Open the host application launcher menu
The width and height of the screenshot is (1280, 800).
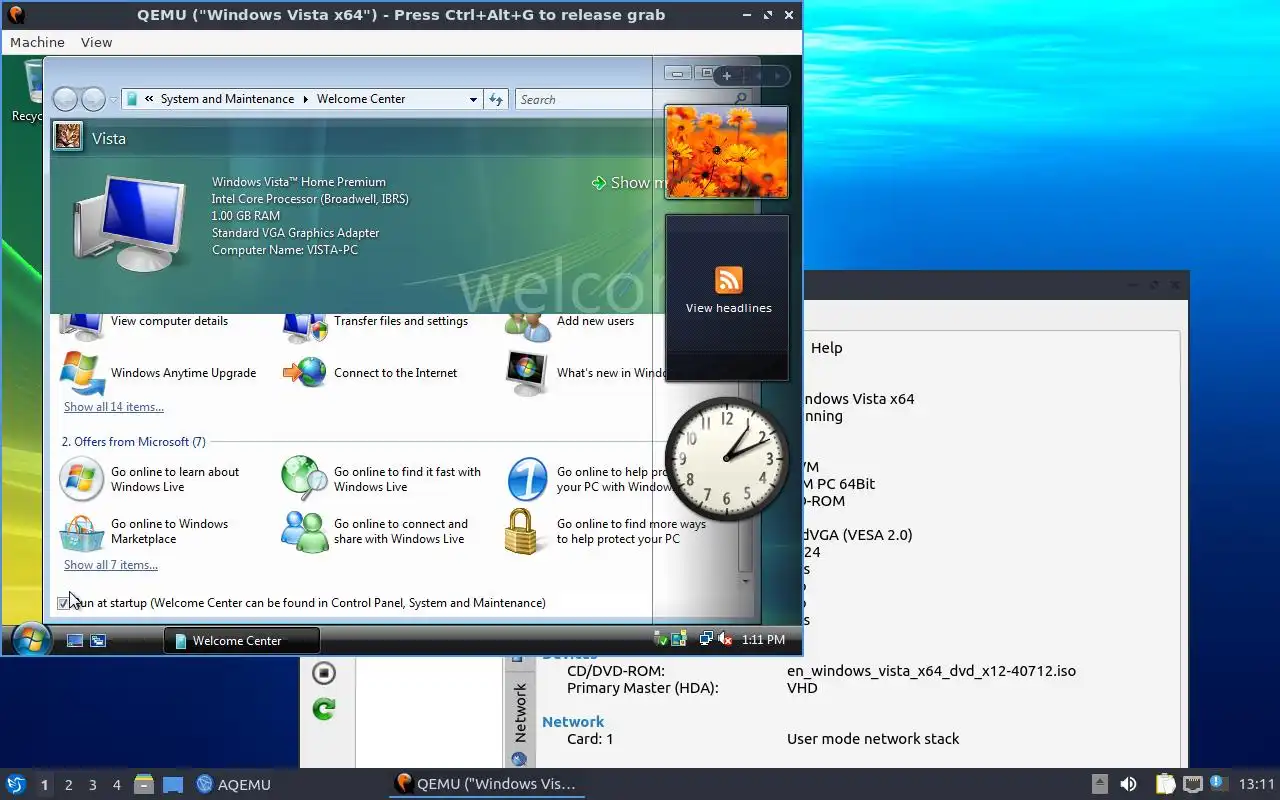pos(15,784)
